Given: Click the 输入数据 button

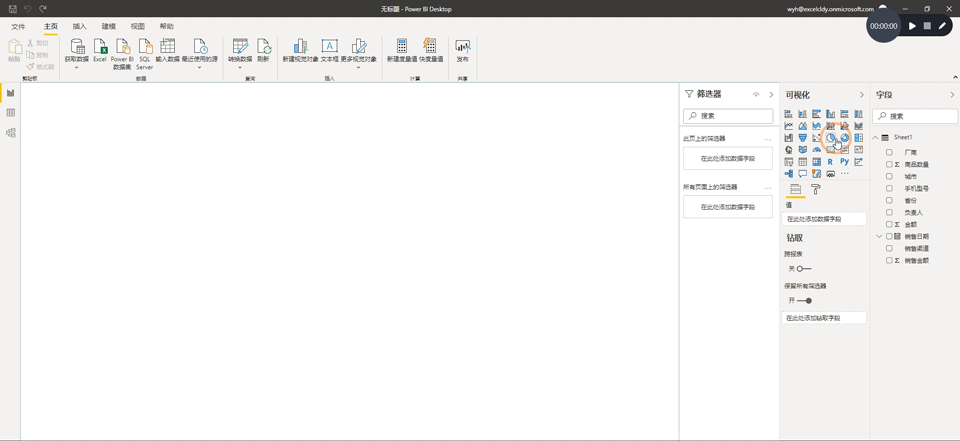Looking at the screenshot, I should click(x=167, y=50).
